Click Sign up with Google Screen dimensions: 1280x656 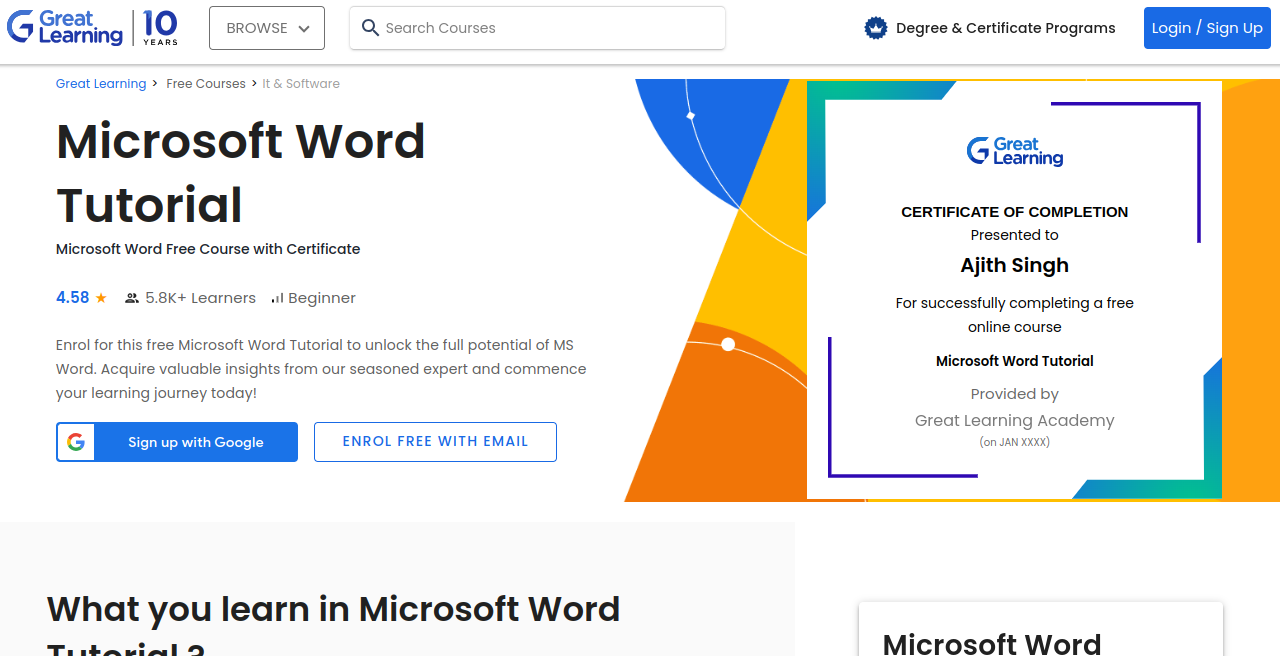pyautogui.click(x=177, y=441)
